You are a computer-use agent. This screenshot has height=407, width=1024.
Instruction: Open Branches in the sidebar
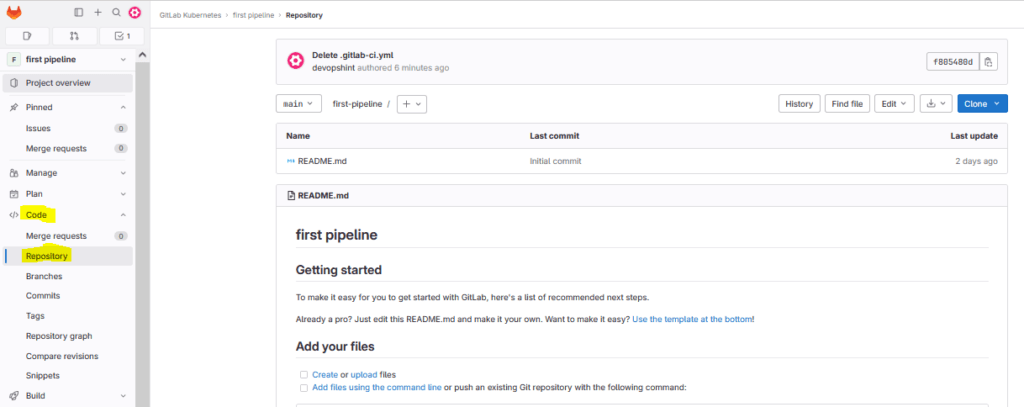[x=68, y=276]
